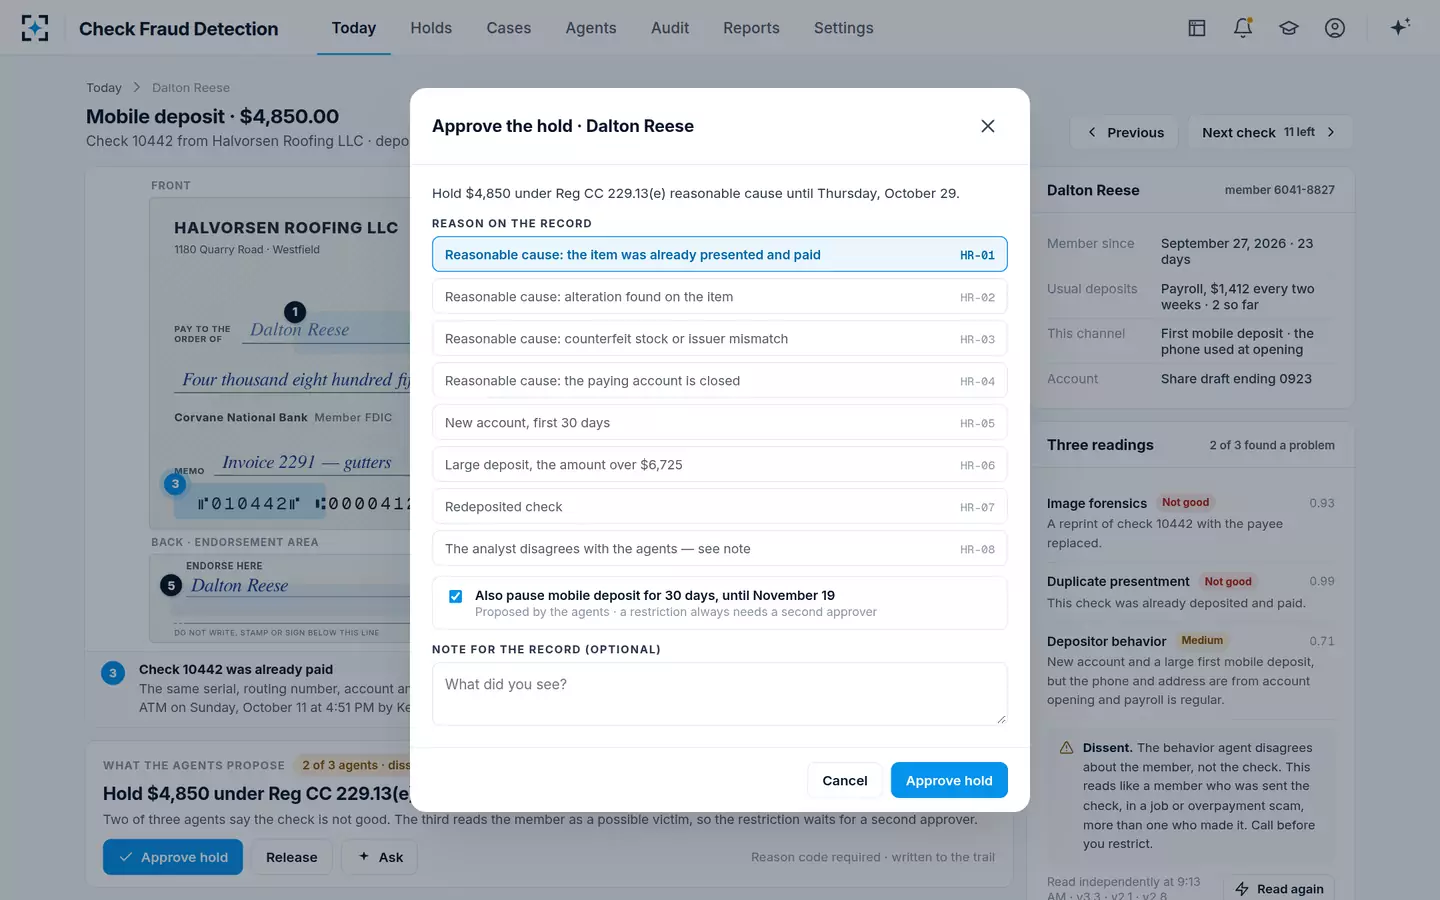Click Read again to rerun the readings
This screenshot has height=900, width=1440.
[x=1279, y=889]
